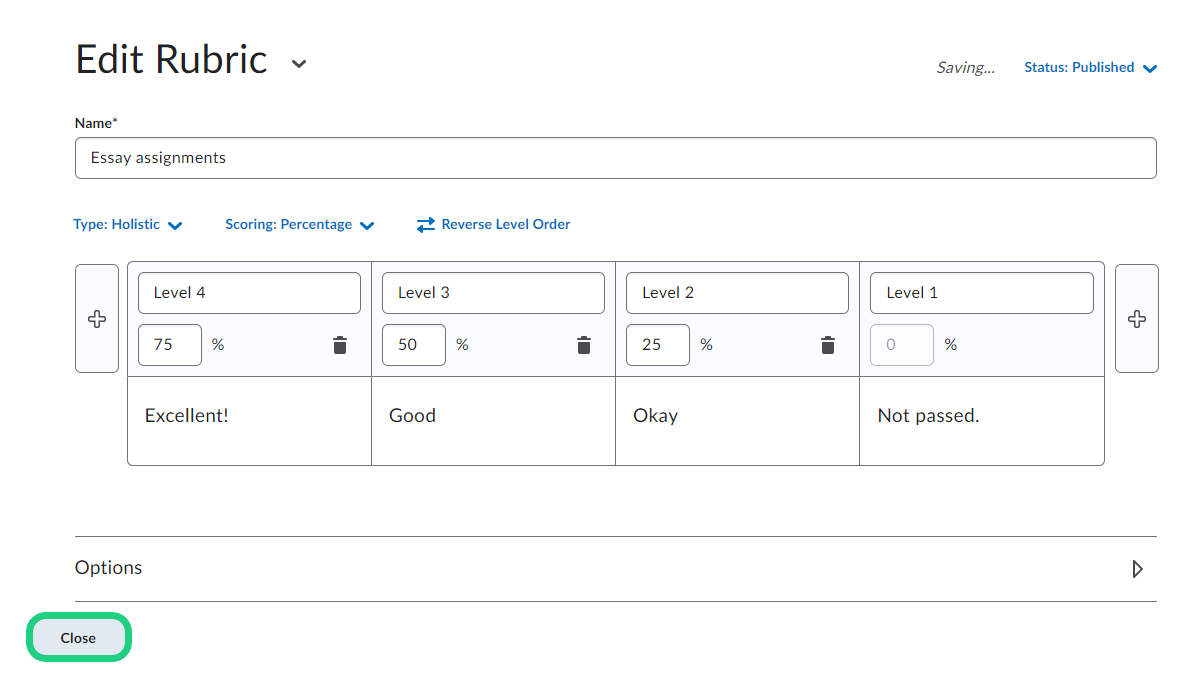Delete Level 2 using its trash icon
This screenshot has height=677, width=1201.
828,345
